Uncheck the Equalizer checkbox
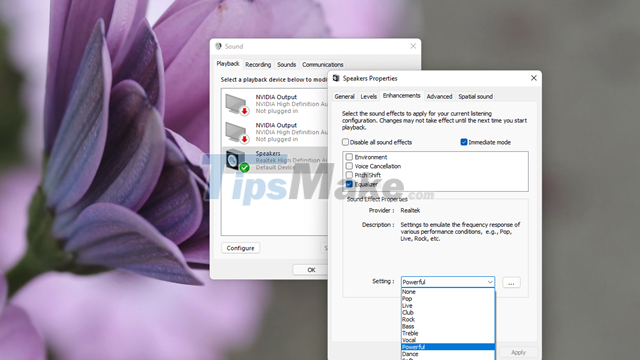This screenshot has height=360, width=640. pyautogui.click(x=349, y=184)
